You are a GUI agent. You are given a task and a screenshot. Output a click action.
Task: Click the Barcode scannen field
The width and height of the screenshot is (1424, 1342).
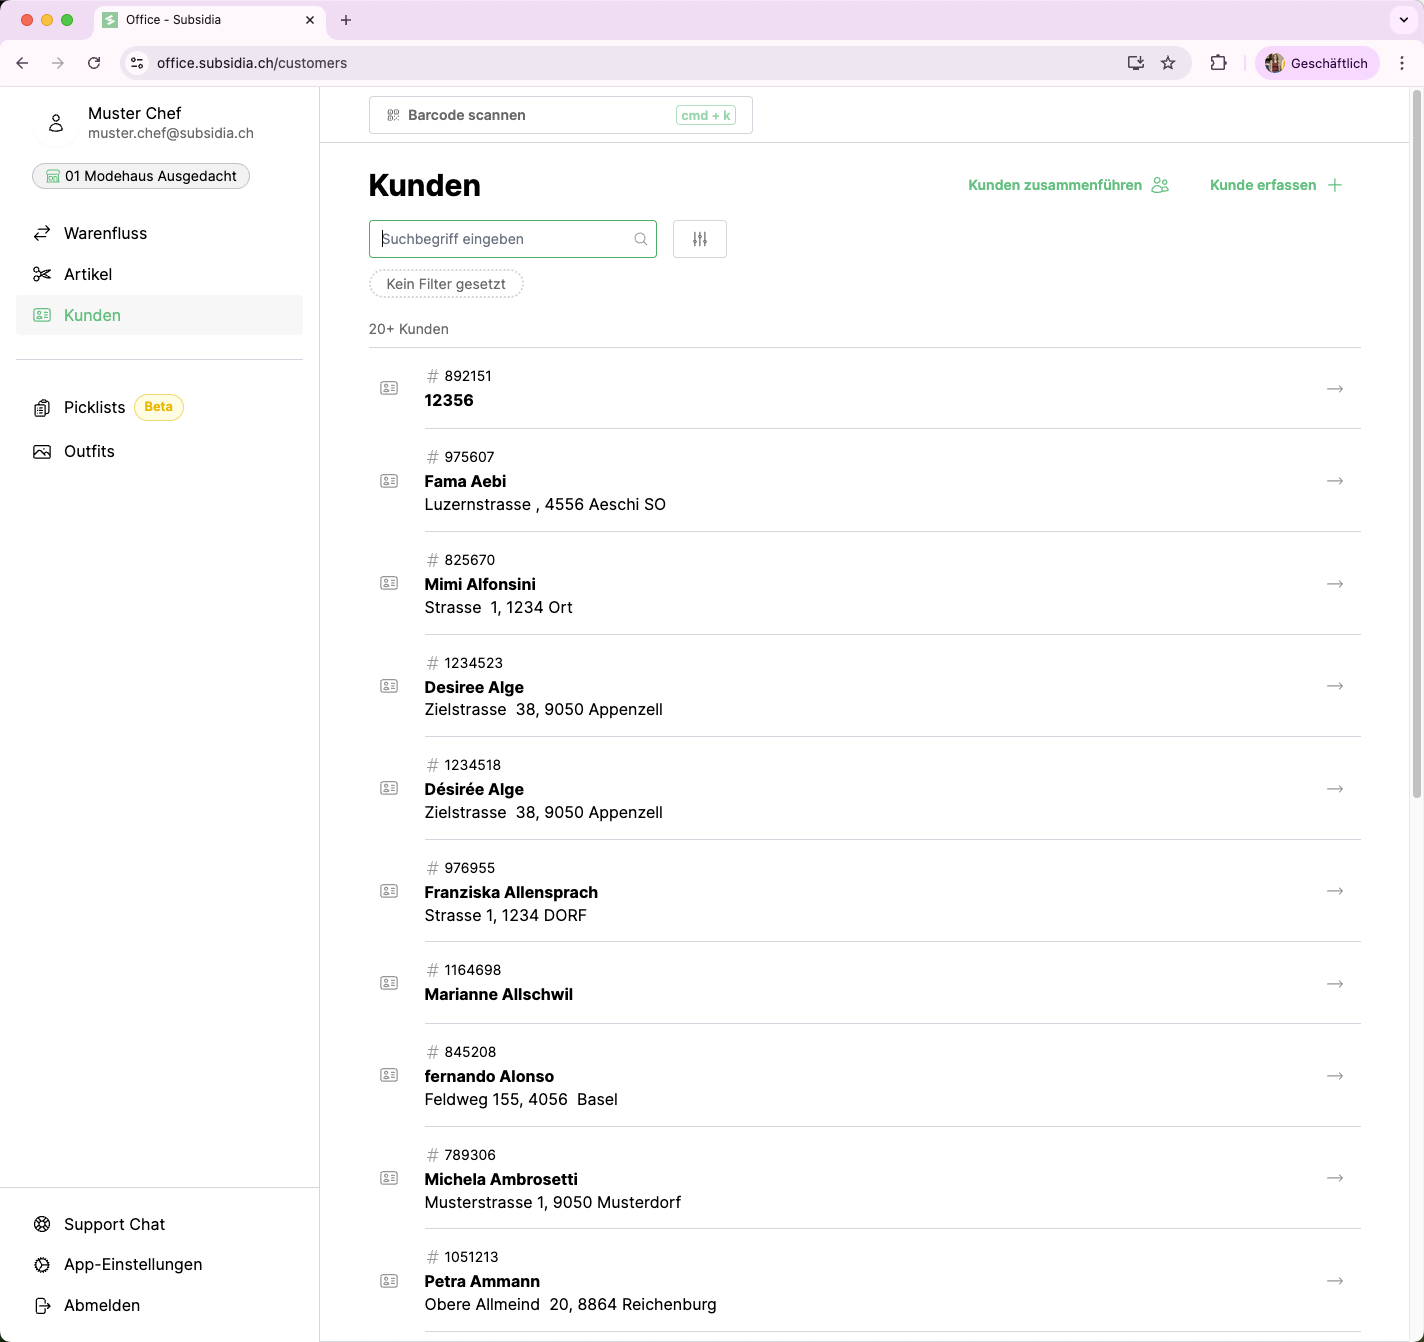click(x=560, y=115)
